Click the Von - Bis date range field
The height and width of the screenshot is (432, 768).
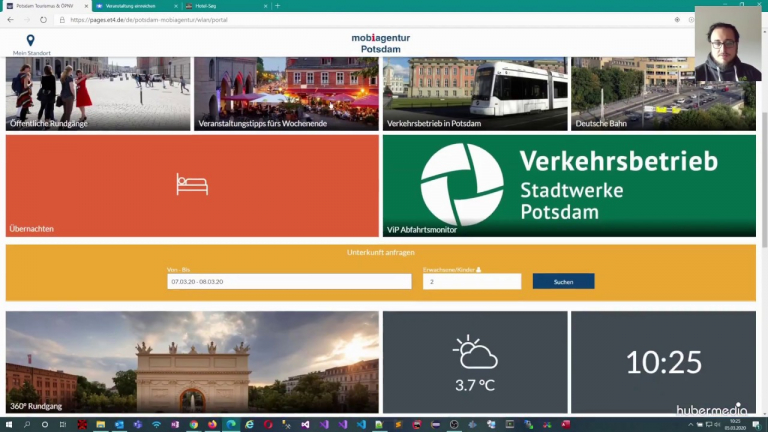289,282
